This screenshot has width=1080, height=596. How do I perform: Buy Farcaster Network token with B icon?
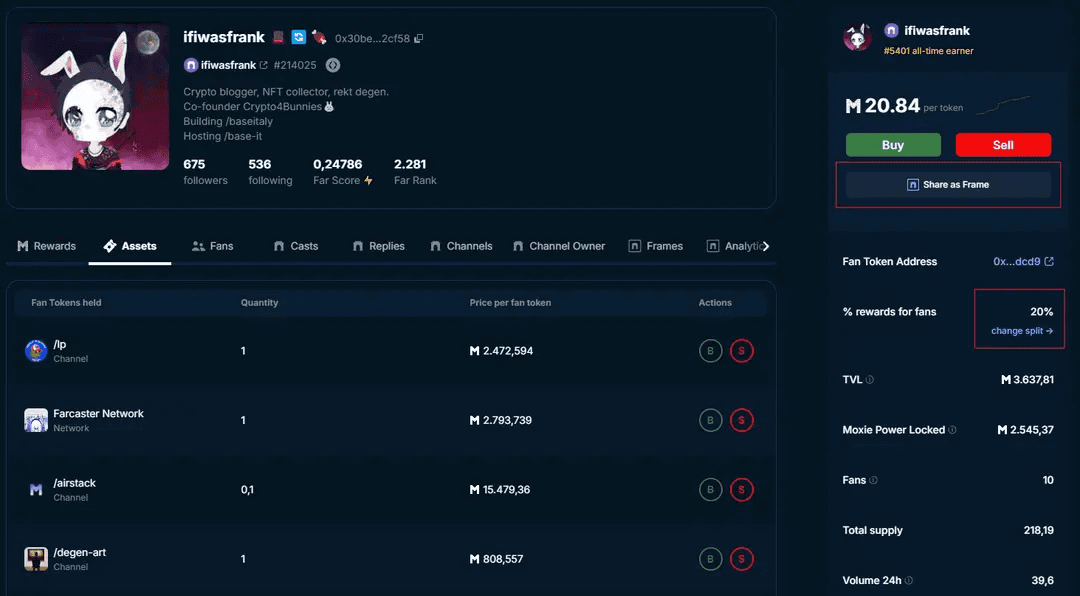pos(711,420)
